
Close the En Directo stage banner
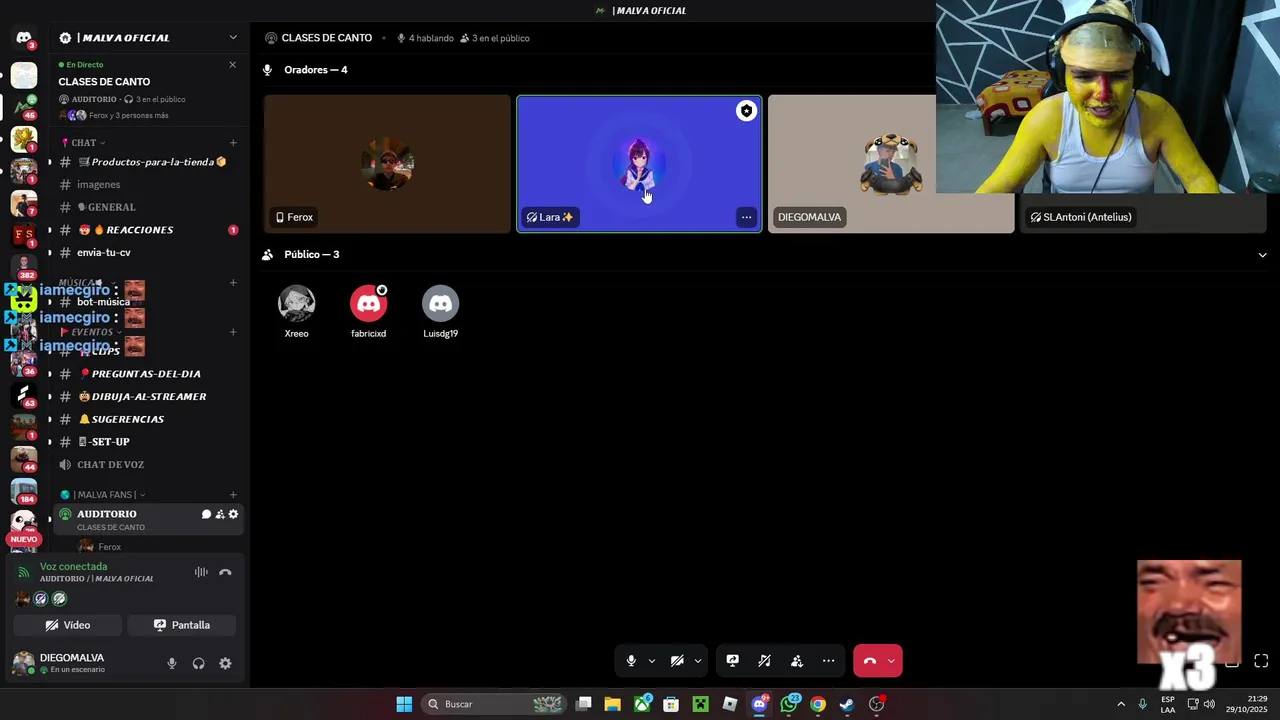(x=233, y=65)
